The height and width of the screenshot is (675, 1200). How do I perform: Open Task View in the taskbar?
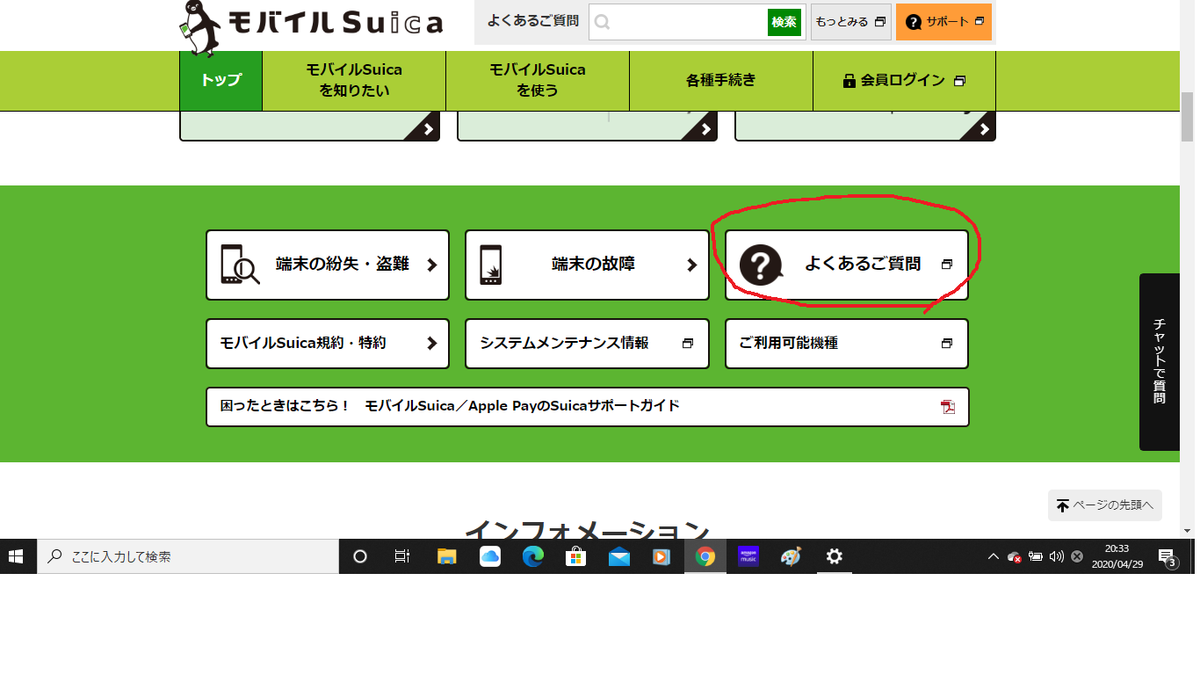[402, 557]
